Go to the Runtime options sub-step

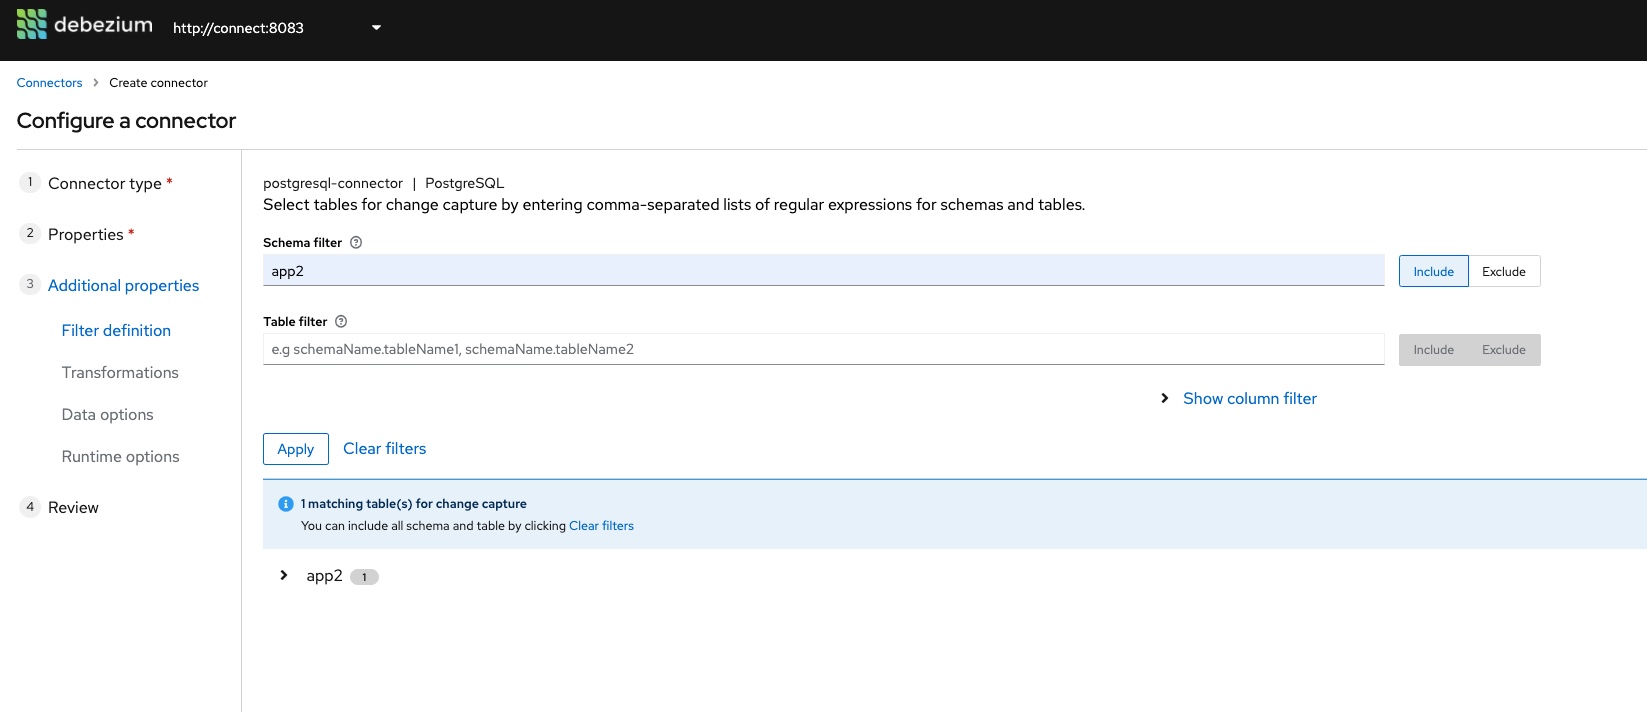tap(120, 456)
